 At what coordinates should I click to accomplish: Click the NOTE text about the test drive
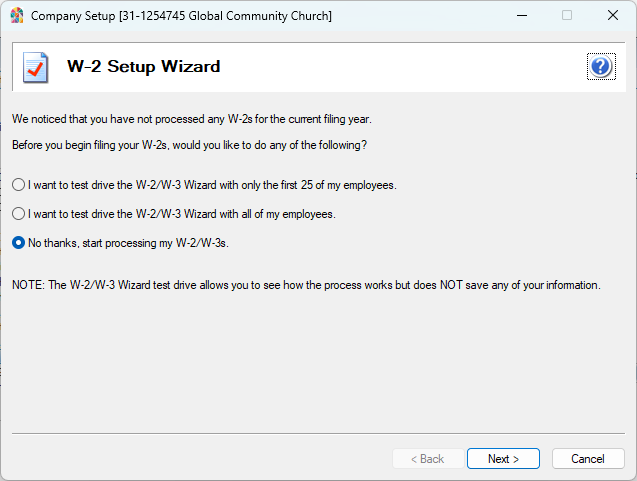306,285
